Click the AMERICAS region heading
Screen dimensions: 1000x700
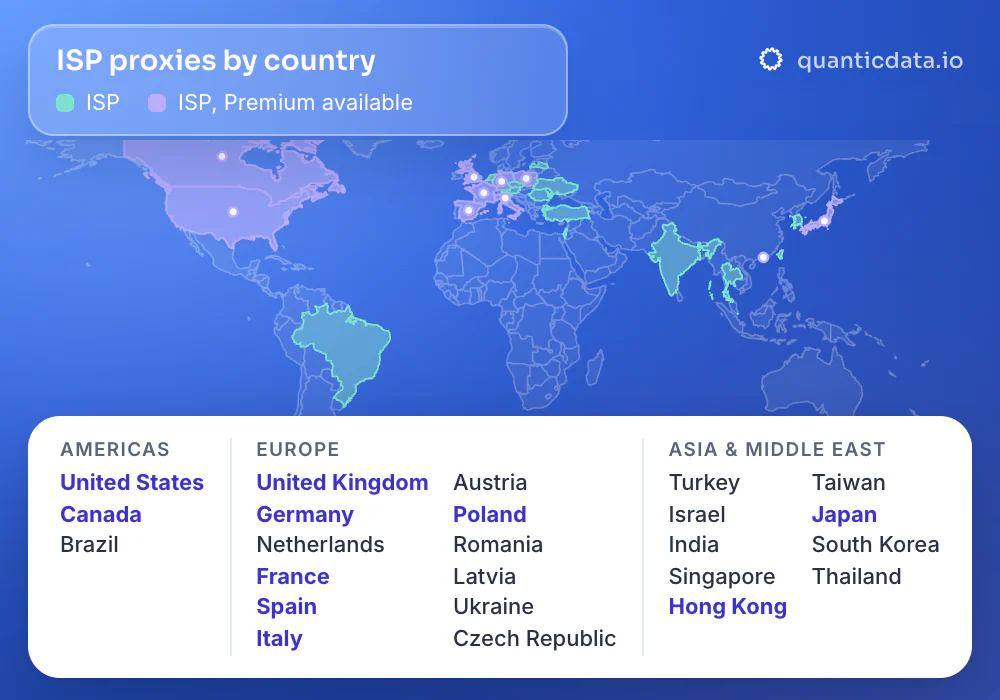pos(115,449)
